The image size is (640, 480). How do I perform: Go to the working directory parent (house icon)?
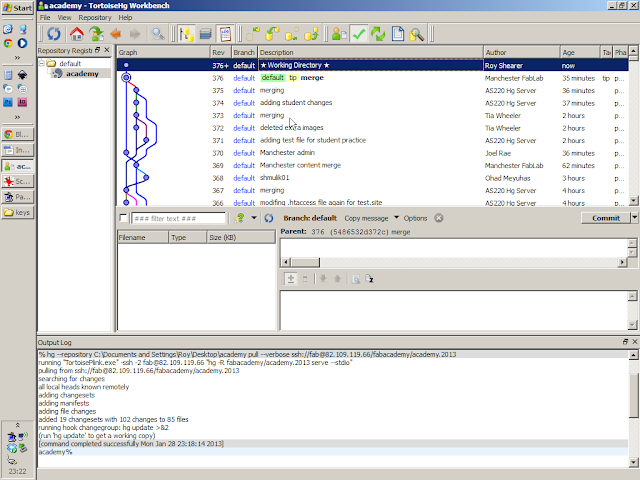click(x=76, y=34)
